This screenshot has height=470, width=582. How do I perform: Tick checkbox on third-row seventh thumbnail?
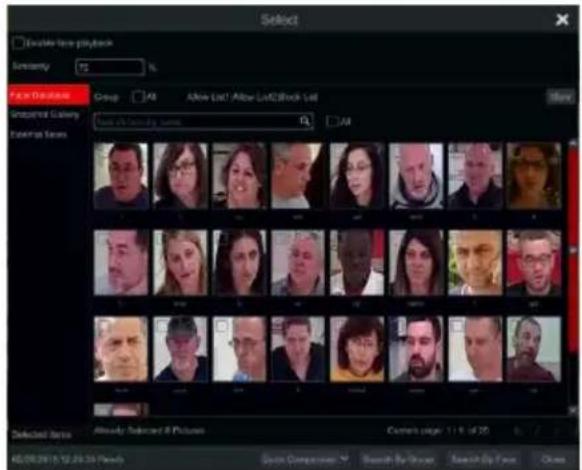tap(457, 326)
